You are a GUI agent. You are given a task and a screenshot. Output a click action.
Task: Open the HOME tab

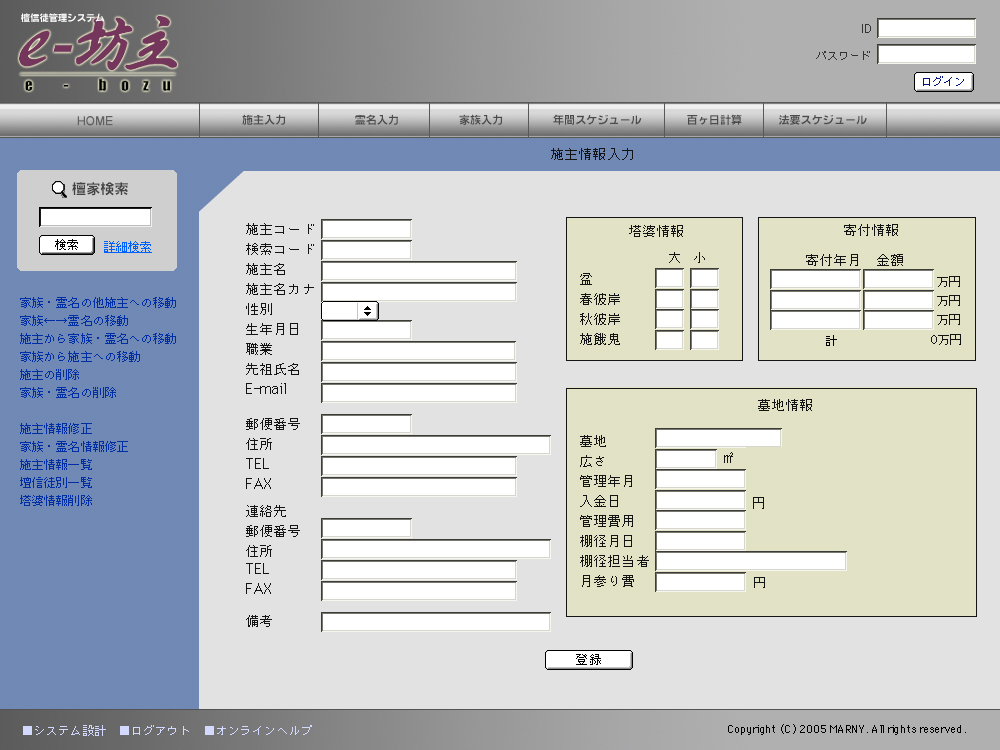pos(95,120)
